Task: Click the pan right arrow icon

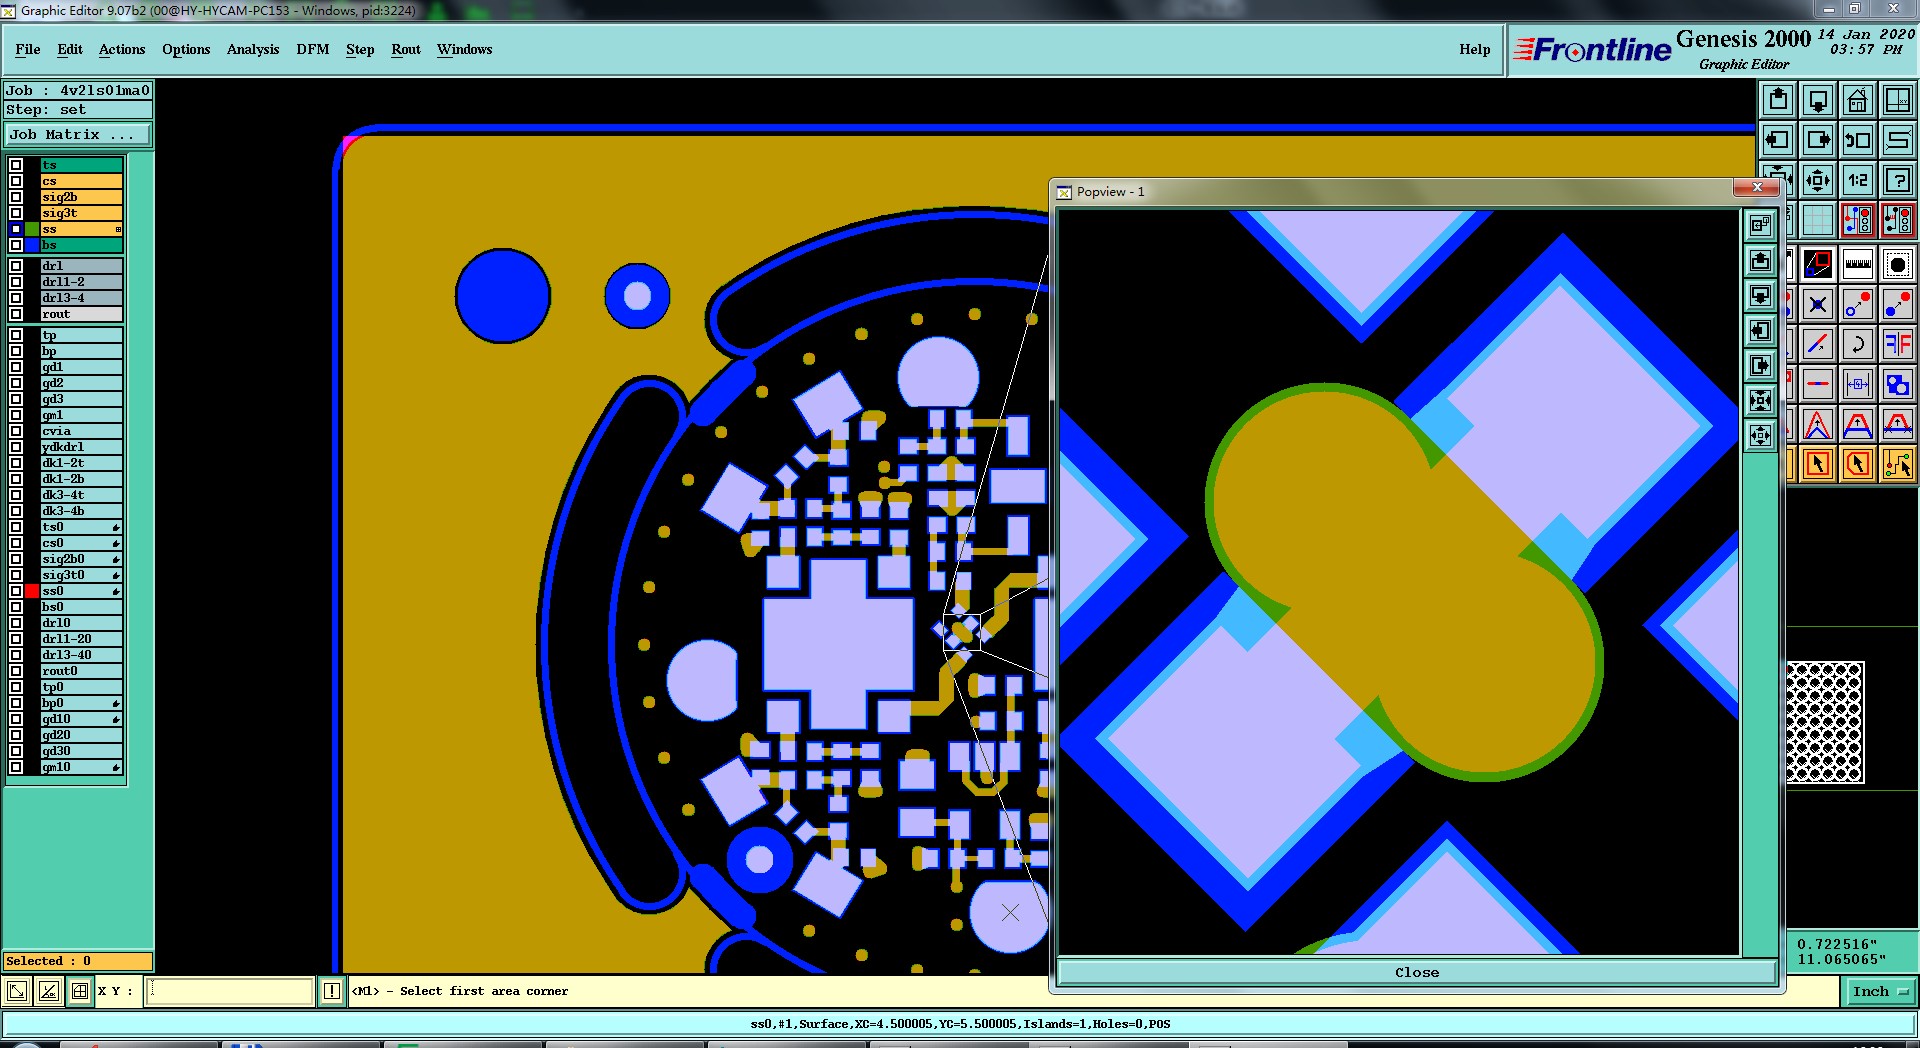Action: [1818, 140]
